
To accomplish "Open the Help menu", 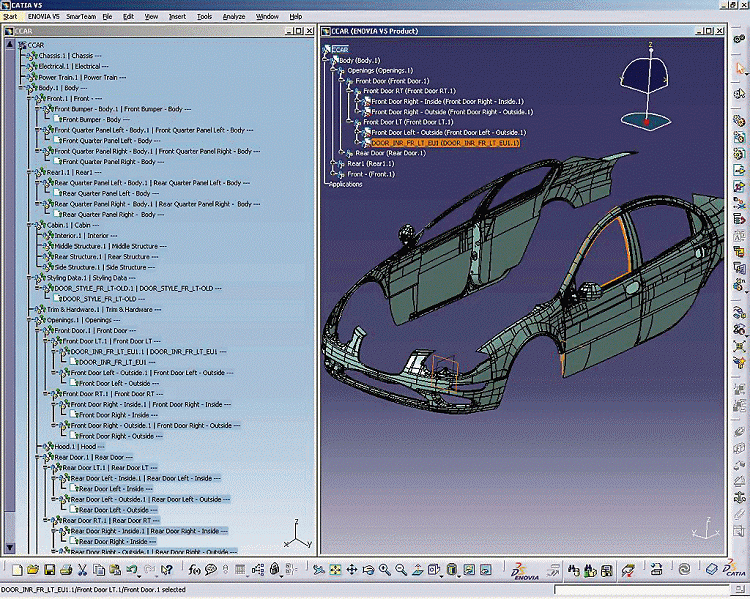I will coord(296,16).
